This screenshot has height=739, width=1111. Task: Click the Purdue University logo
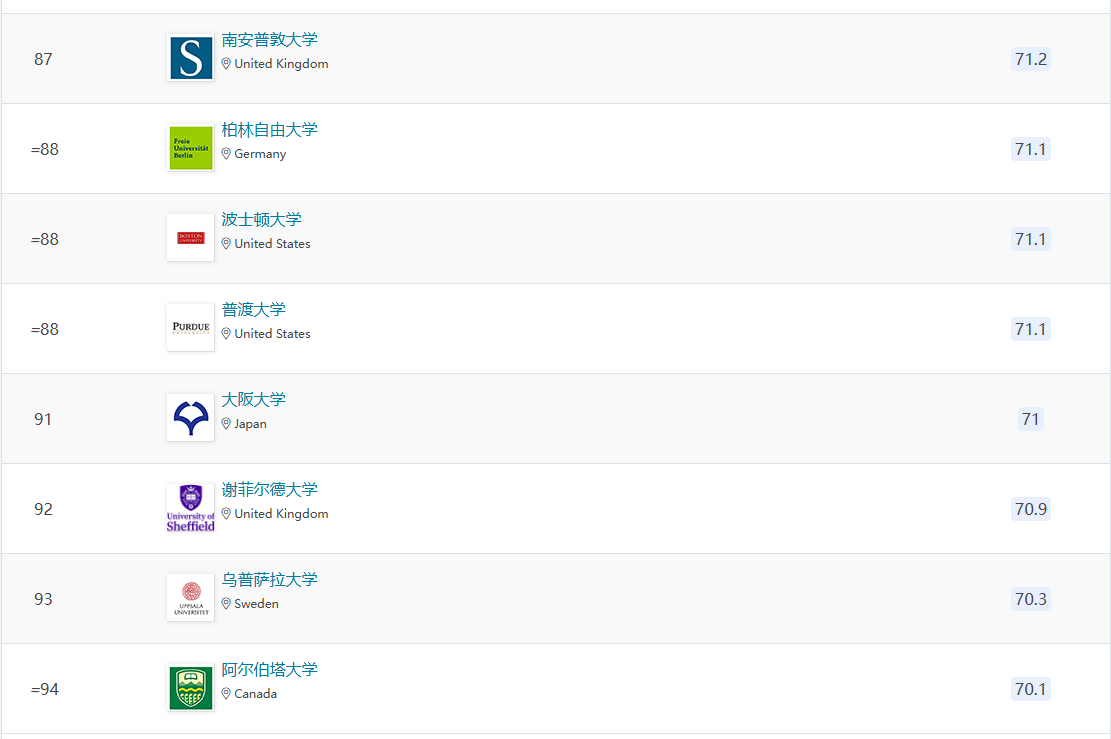click(191, 328)
